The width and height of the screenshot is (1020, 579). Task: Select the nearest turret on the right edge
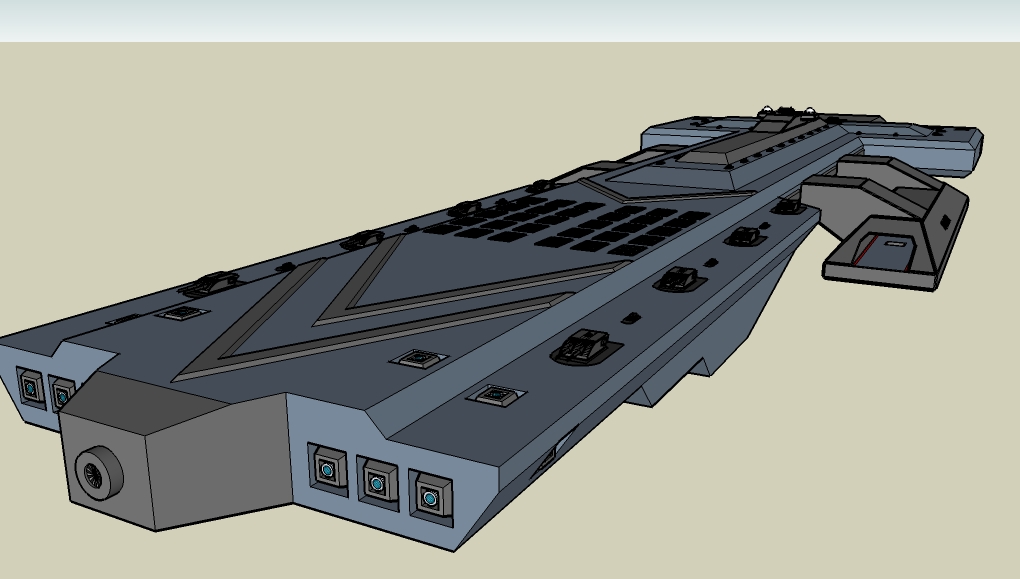pyautogui.click(x=578, y=347)
